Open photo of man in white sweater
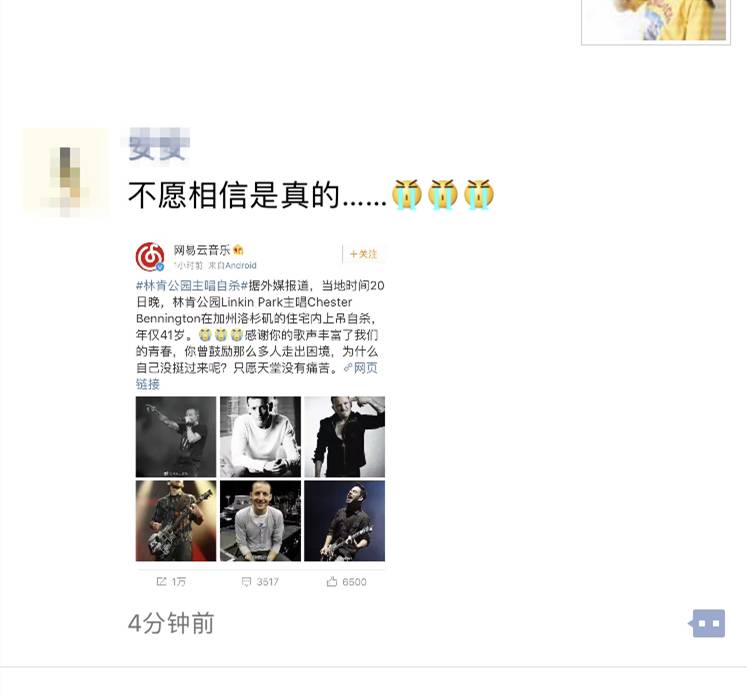Image resolution: width=747 pixels, height=695 pixels. [260, 437]
